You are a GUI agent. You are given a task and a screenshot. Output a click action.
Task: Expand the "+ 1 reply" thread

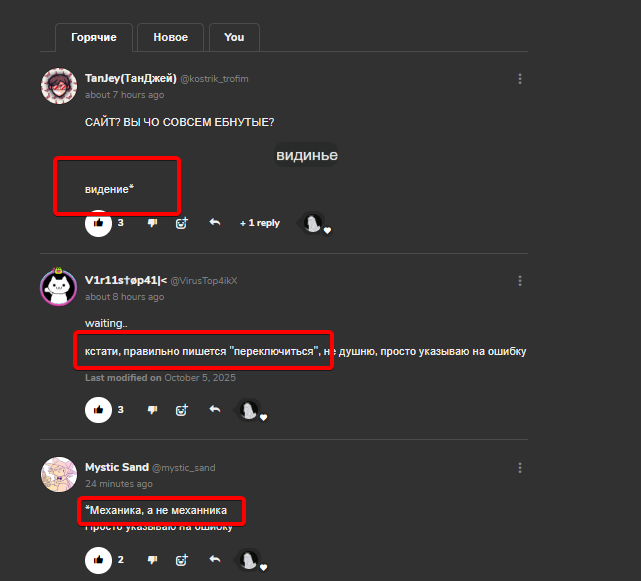coord(260,223)
